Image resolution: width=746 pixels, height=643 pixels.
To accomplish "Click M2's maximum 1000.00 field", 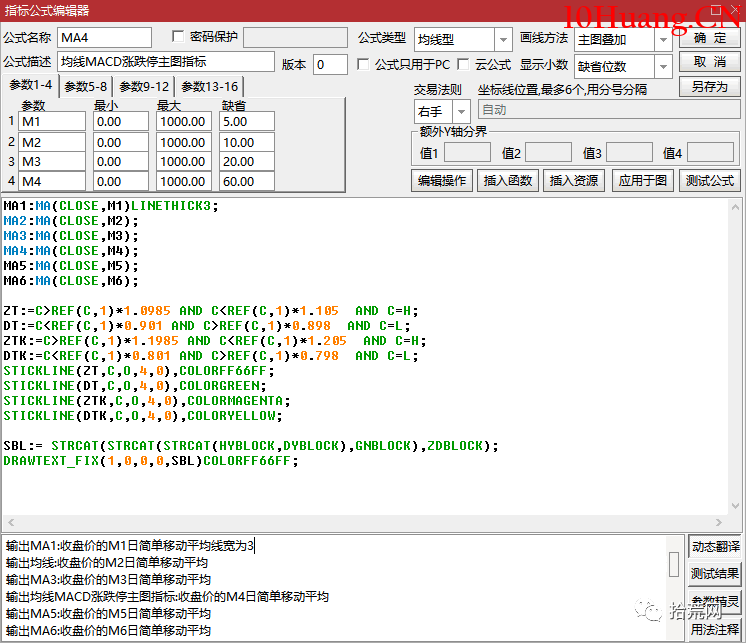I will pos(184,142).
